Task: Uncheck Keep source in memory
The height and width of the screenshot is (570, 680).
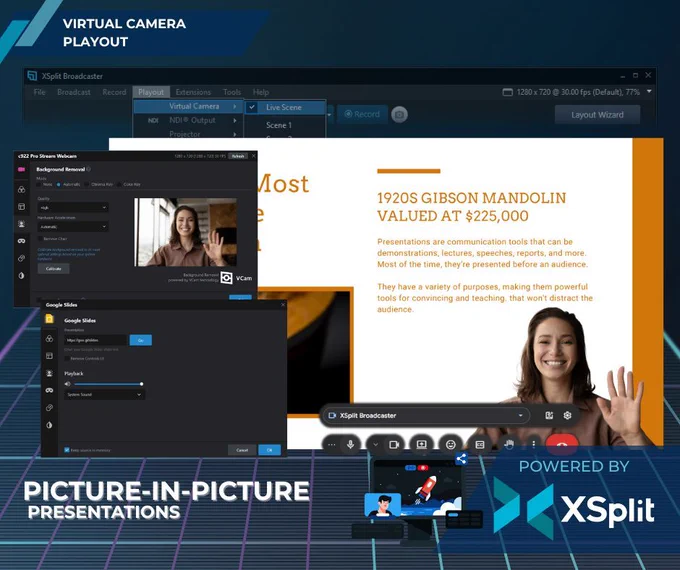Action: pyautogui.click(x=67, y=450)
